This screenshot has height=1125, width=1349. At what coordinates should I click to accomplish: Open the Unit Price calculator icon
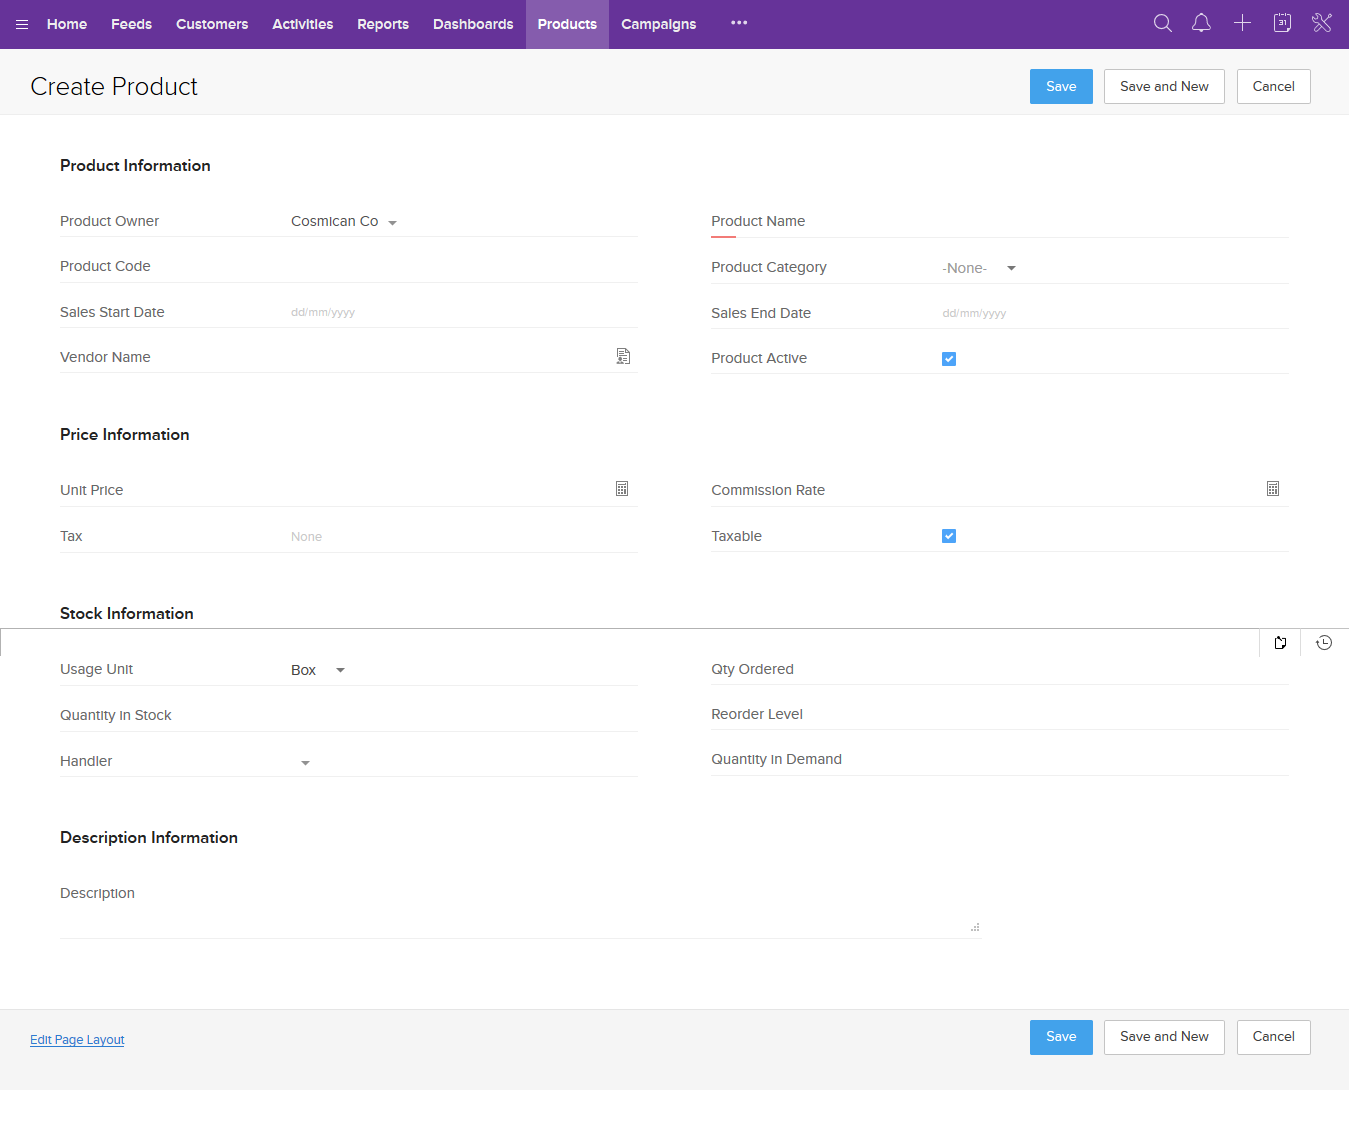pyautogui.click(x=622, y=488)
